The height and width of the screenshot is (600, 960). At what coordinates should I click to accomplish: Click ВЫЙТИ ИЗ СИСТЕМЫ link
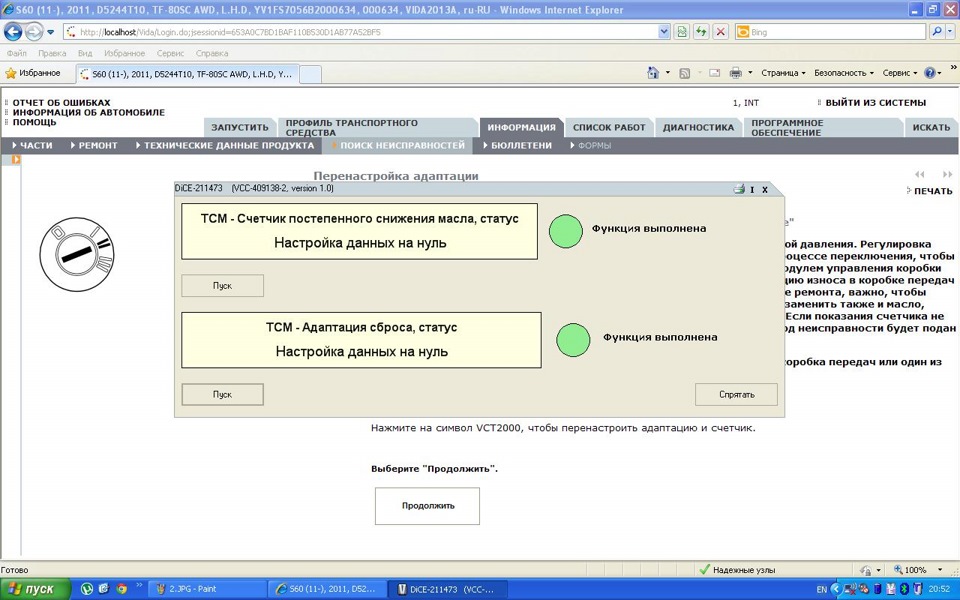tap(876, 103)
